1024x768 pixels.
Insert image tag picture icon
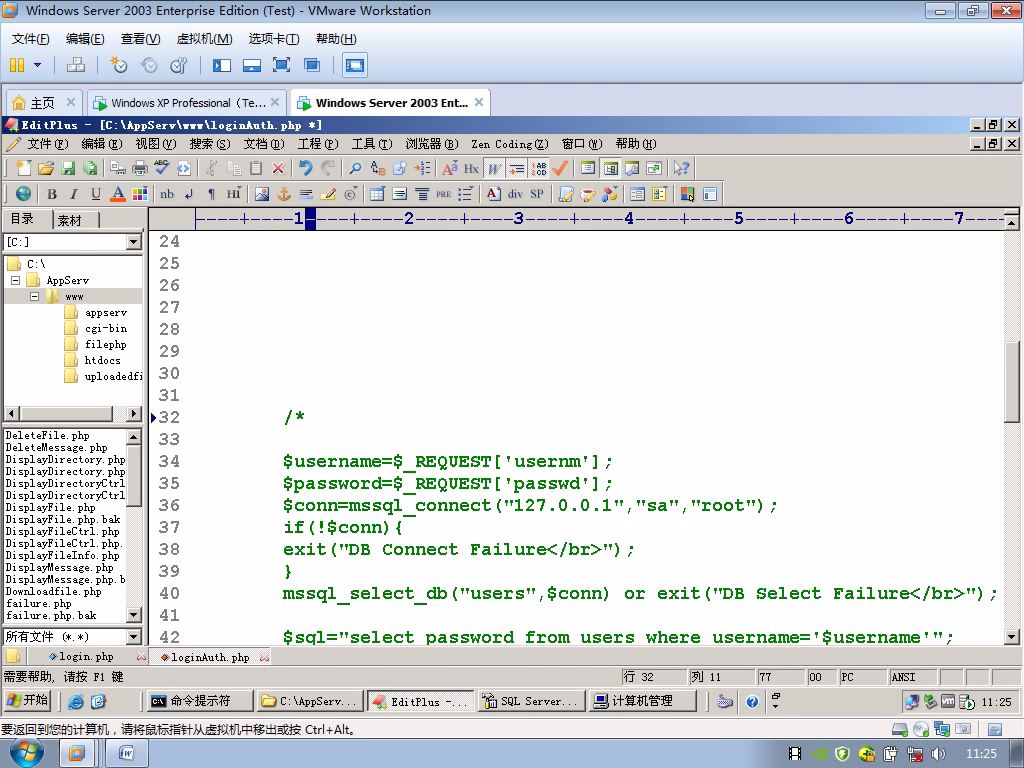(262, 193)
